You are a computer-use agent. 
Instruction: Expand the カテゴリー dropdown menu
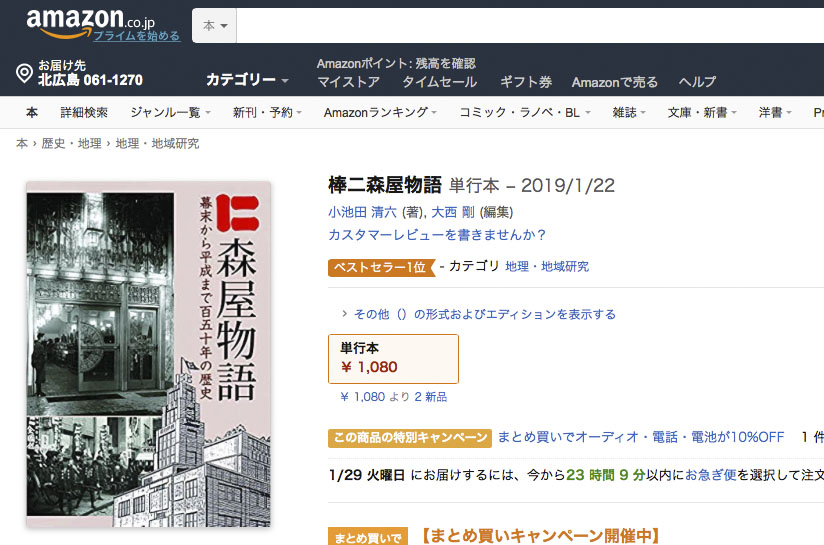pos(247,80)
